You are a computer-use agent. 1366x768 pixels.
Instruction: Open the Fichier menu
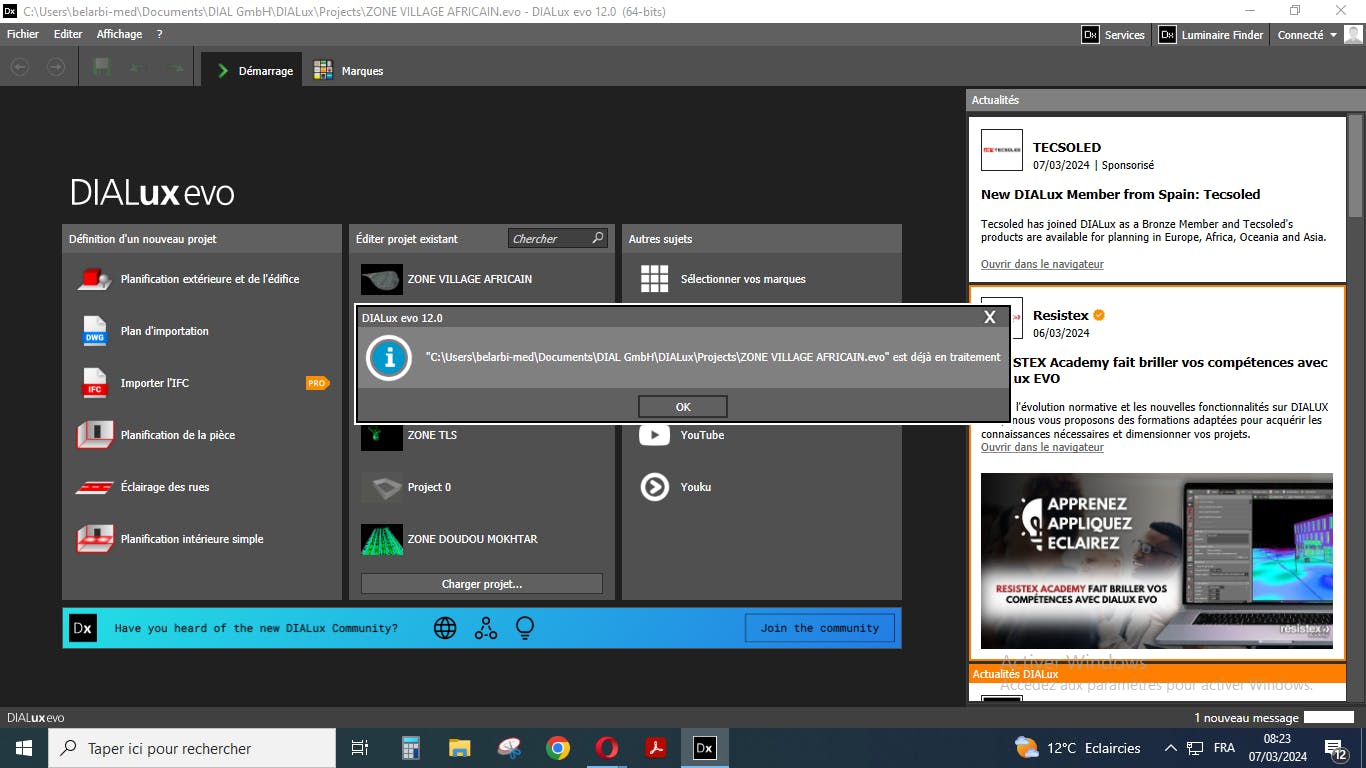click(23, 34)
